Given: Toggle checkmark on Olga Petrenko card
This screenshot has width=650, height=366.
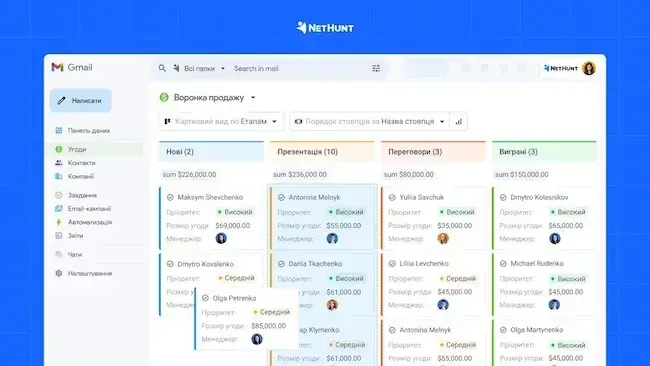Looking at the screenshot, I should click(205, 298).
